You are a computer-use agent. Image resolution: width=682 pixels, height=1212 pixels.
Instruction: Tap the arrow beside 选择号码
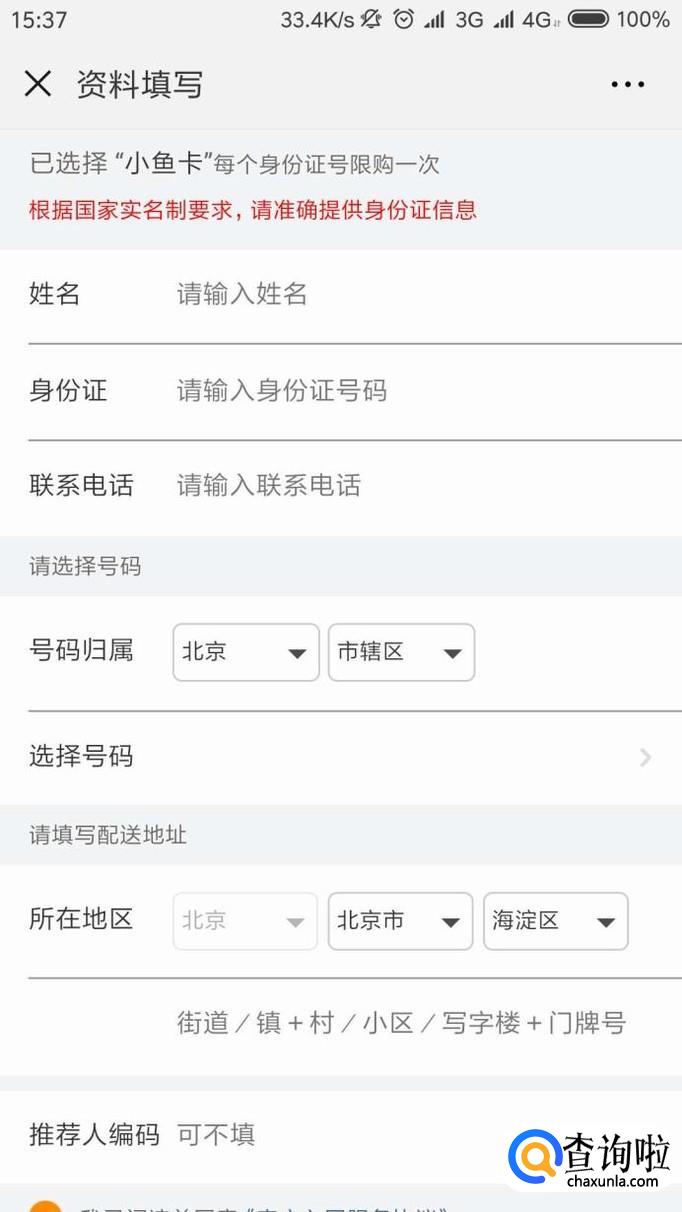[x=645, y=757]
